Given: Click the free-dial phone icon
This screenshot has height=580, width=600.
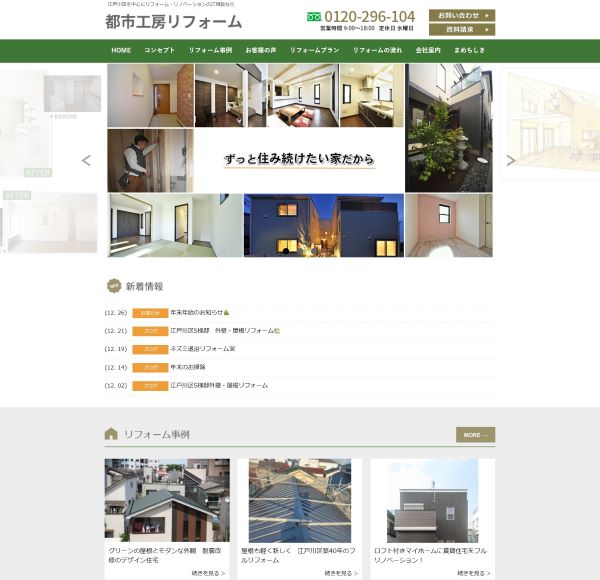Looking at the screenshot, I should pos(314,17).
